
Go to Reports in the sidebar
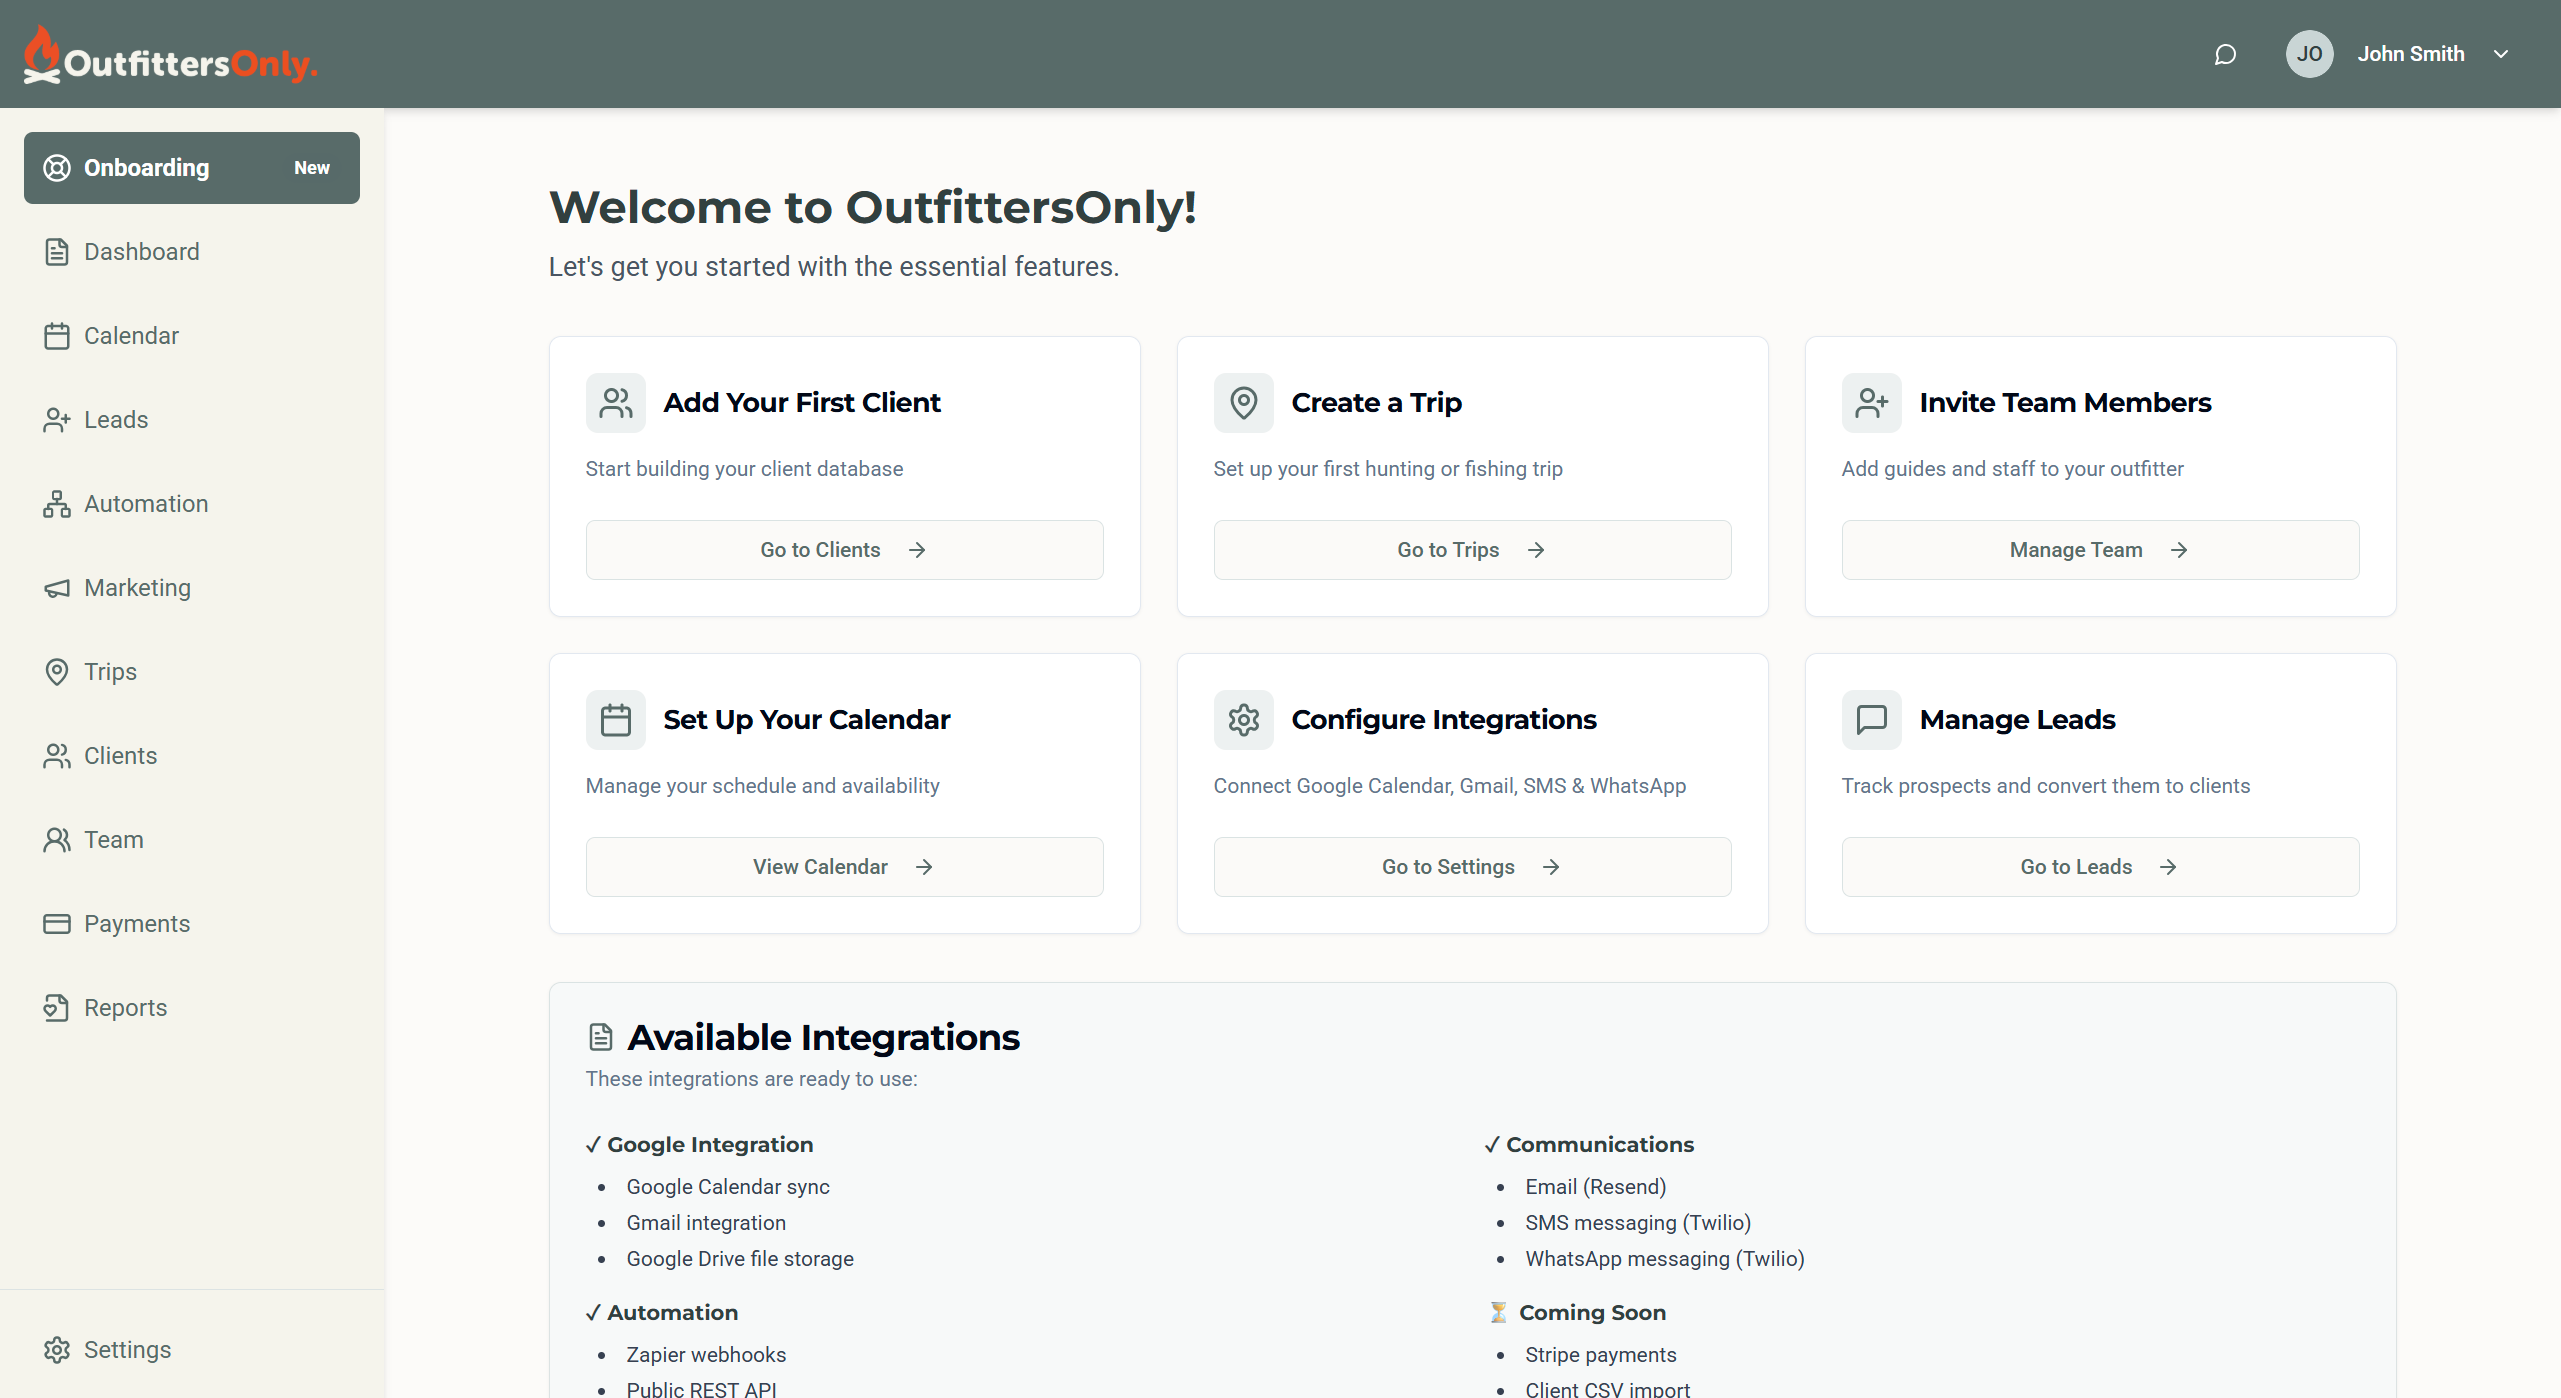coord(125,1008)
